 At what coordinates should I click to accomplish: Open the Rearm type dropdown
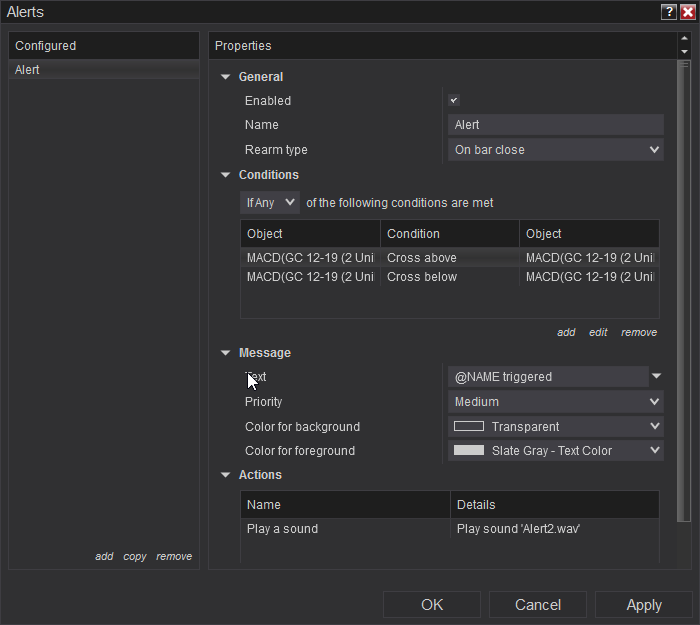555,150
